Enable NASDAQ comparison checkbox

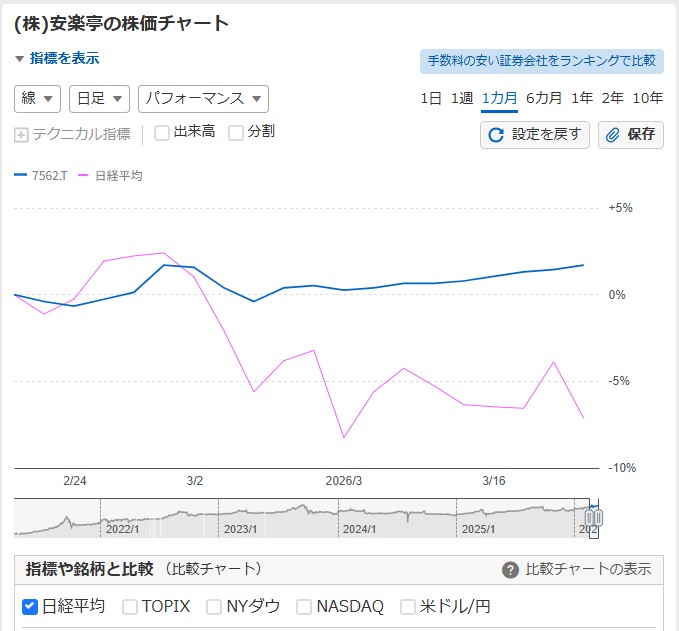305,606
